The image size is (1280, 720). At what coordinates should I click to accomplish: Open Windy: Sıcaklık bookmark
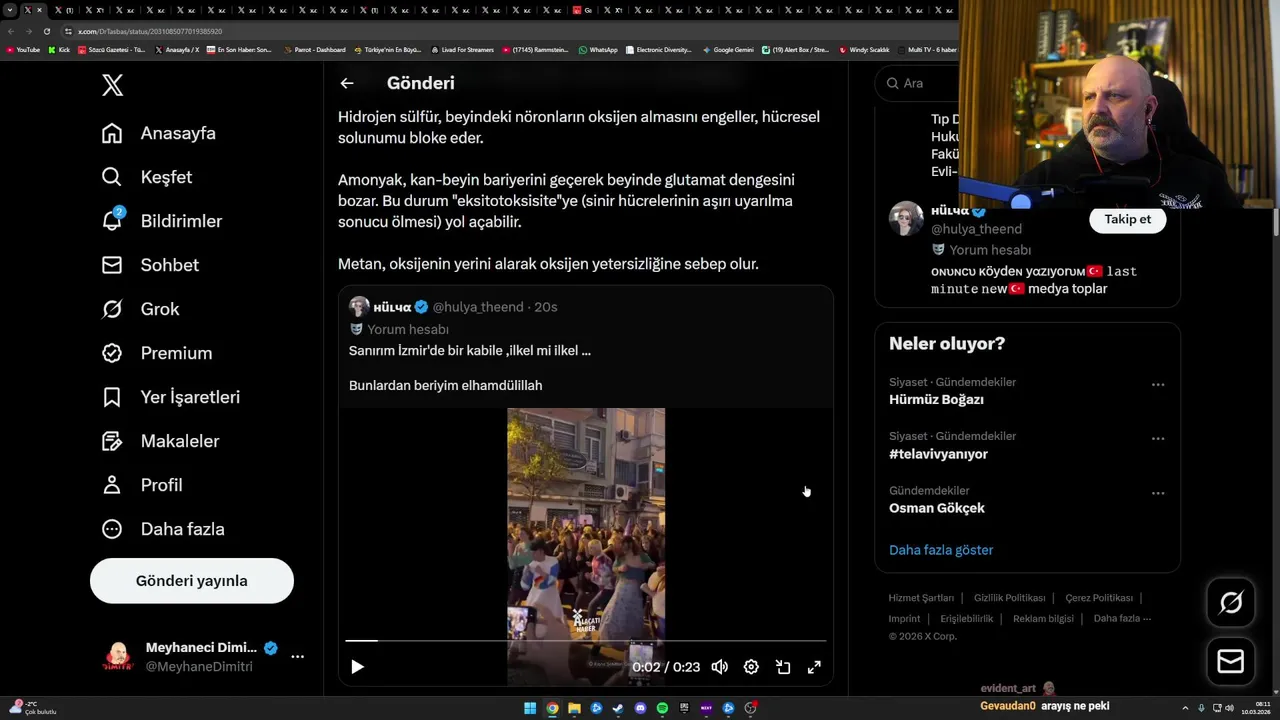[x=864, y=50]
